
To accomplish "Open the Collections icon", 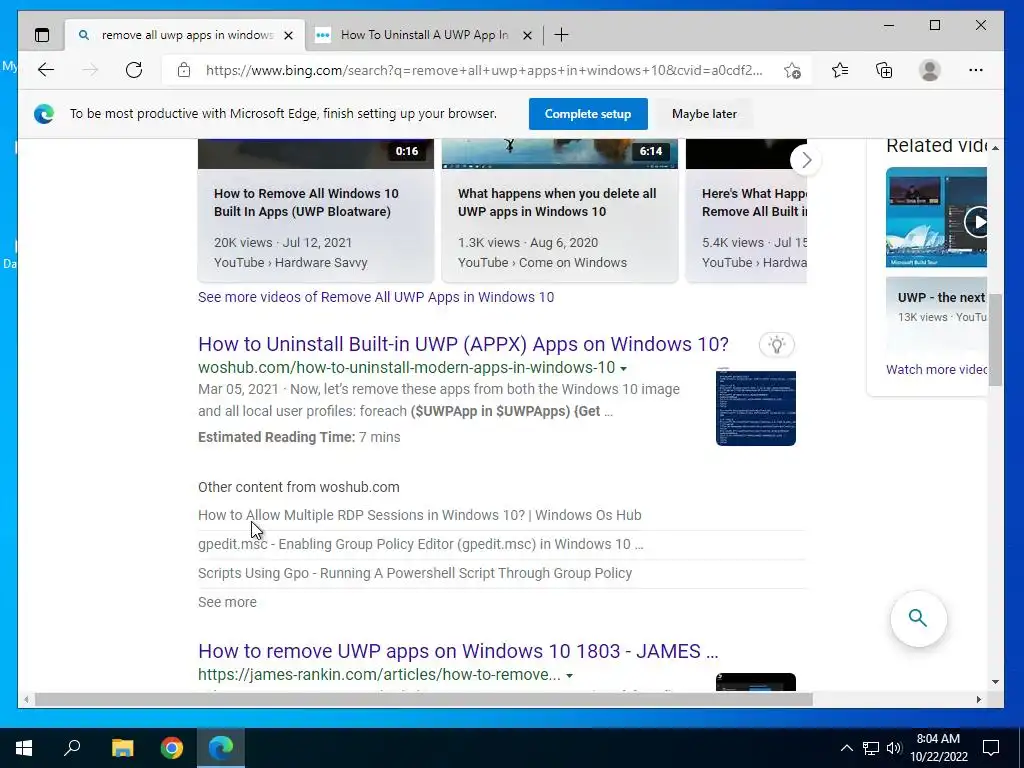I will pyautogui.click(x=884, y=70).
